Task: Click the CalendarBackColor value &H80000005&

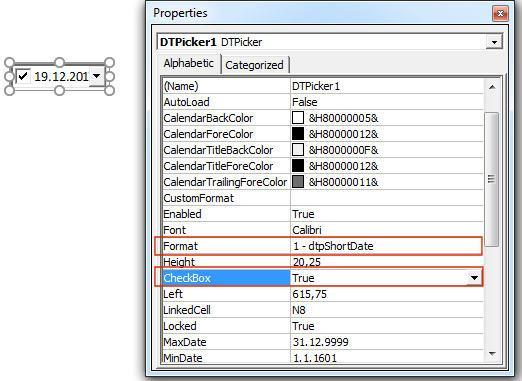Action: tap(343, 118)
